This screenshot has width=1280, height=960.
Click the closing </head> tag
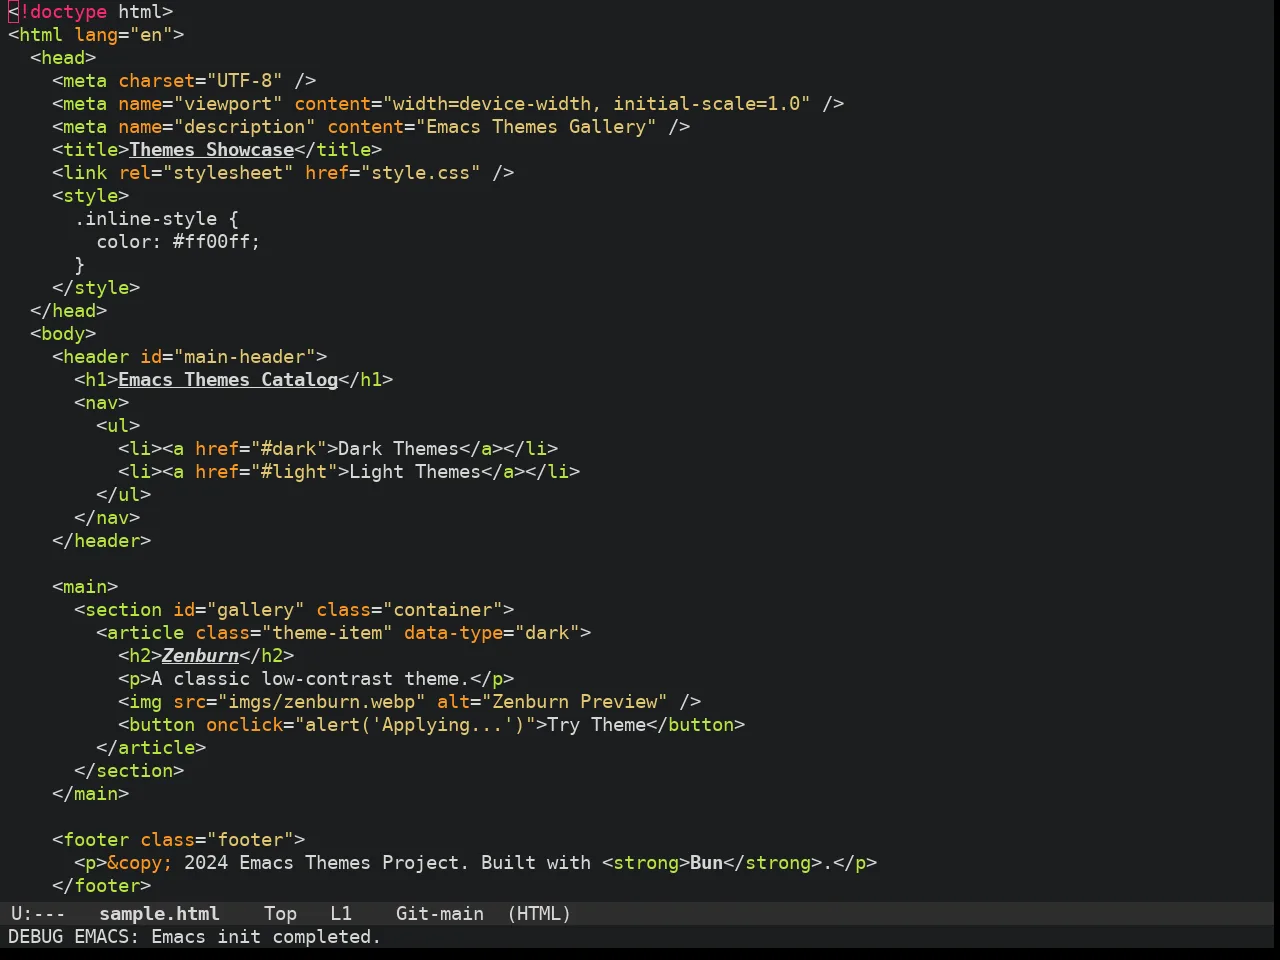pyautogui.click(x=69, y=310)
